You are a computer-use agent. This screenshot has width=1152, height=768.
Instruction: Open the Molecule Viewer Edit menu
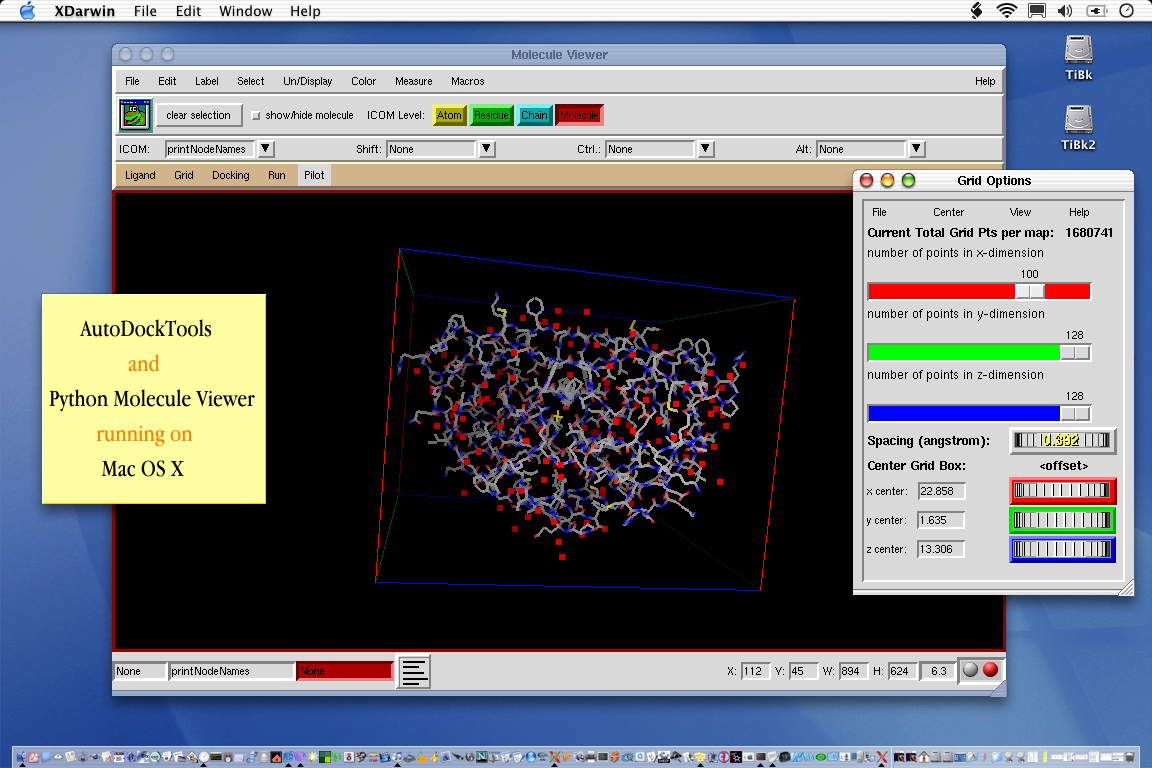click(168, 82)
